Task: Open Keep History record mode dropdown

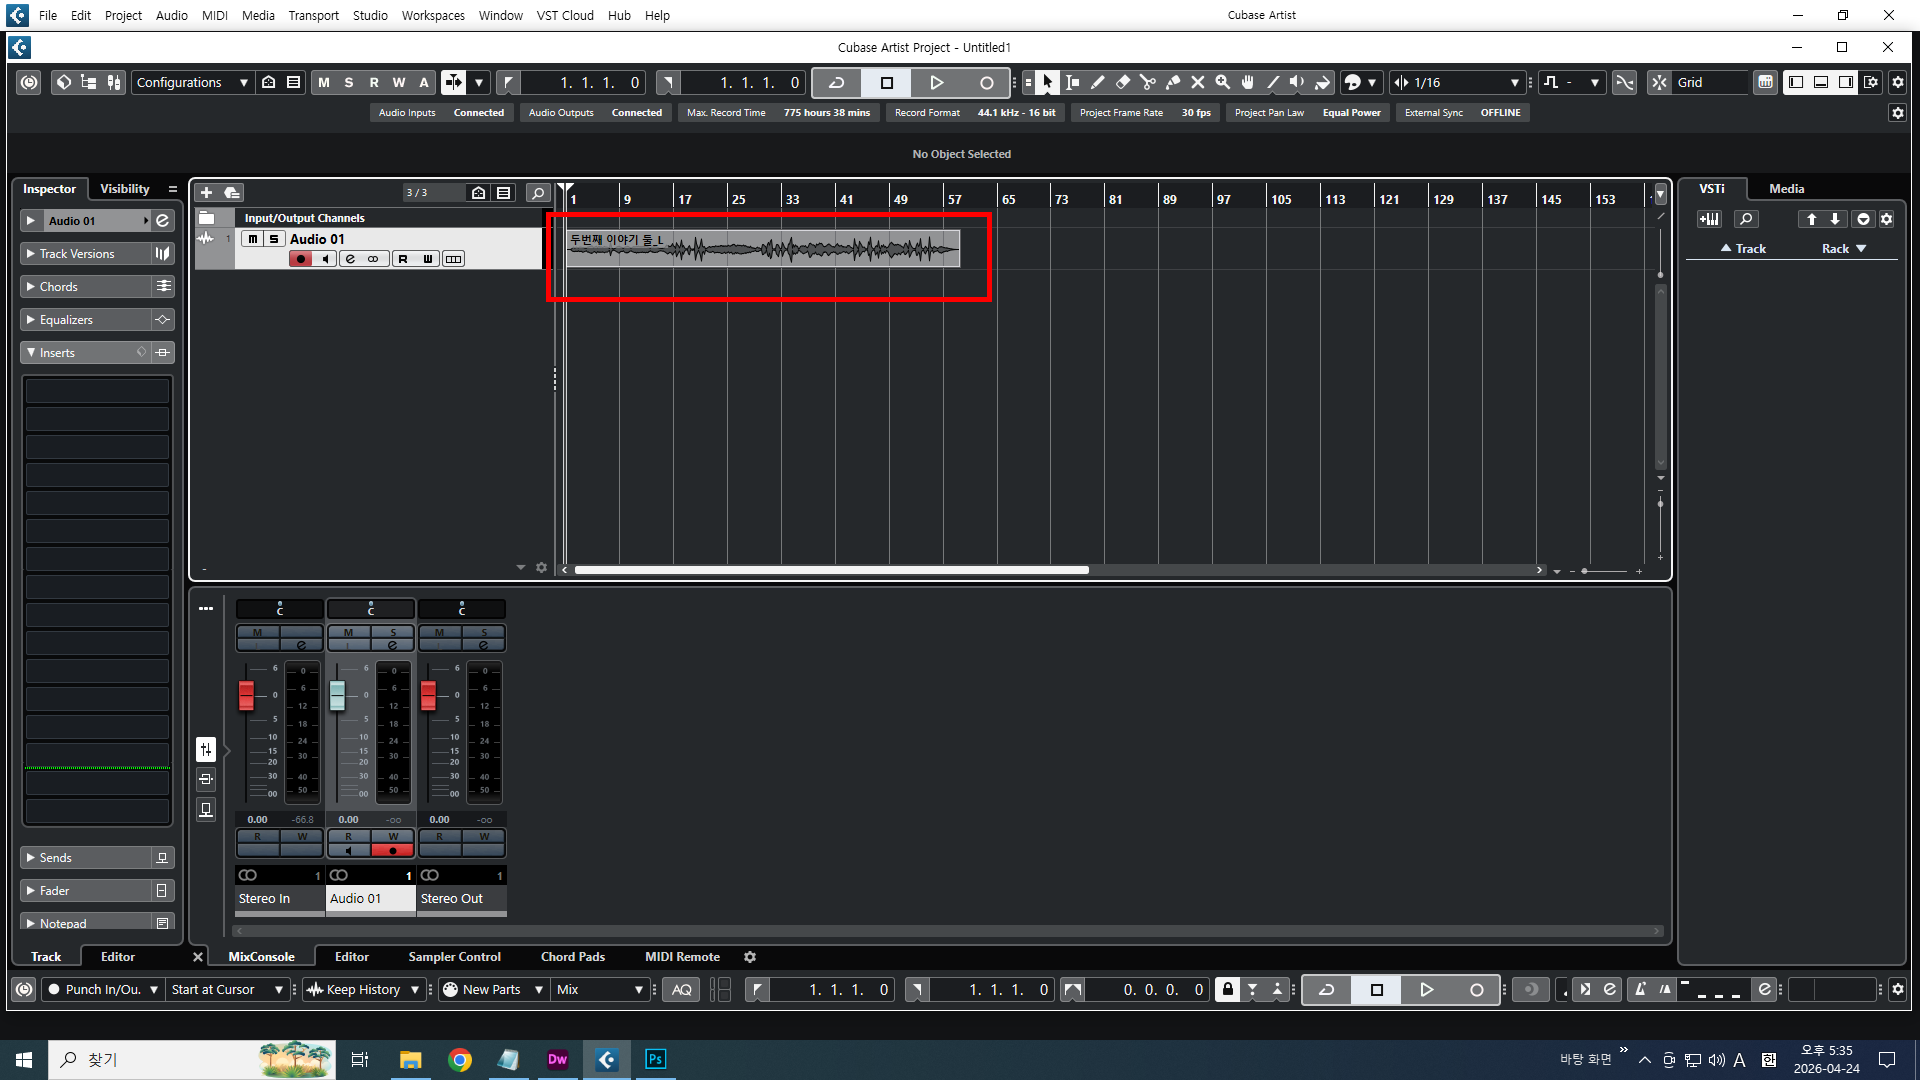Action: tap(363, 990)
